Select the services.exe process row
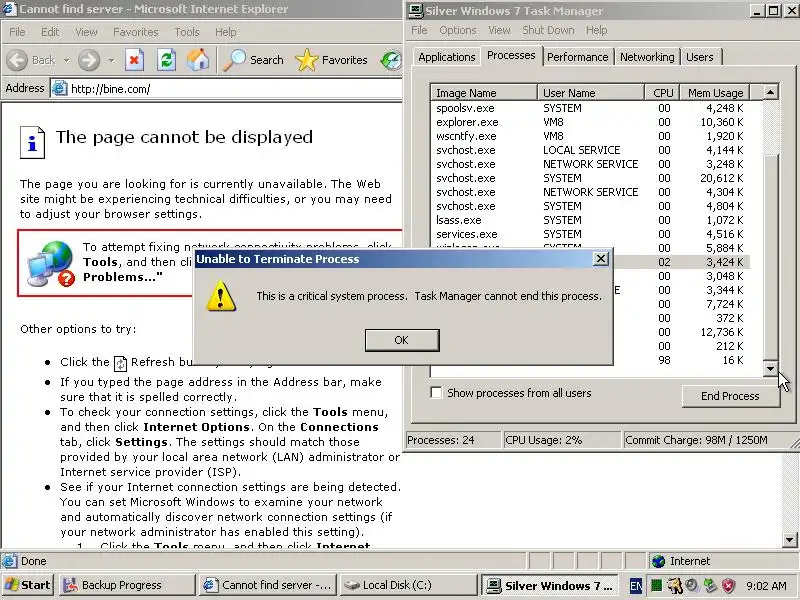 point(590,234)
